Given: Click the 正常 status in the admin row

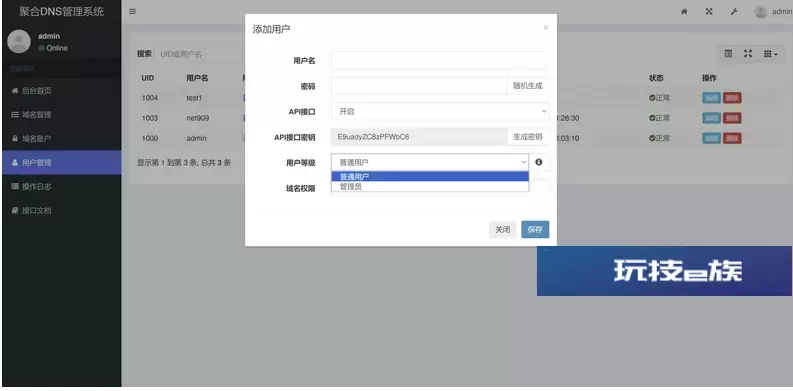Looking at the screenshot, I should tap(659, 139).
